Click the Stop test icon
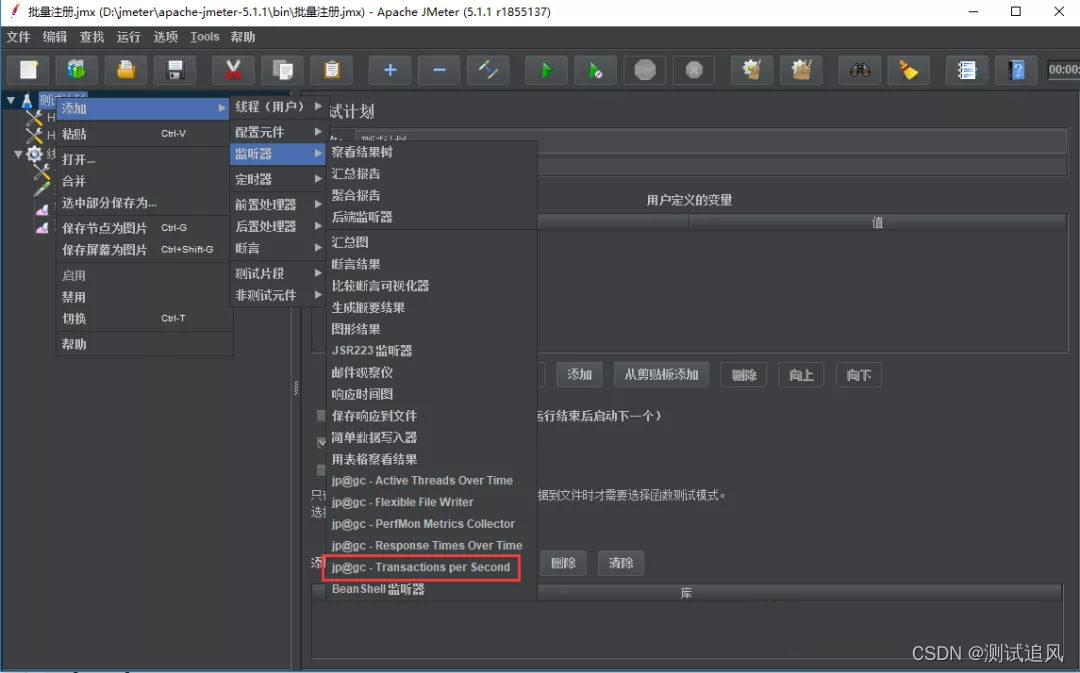Viewport: 1080px width, 673px height. point(645,70)
